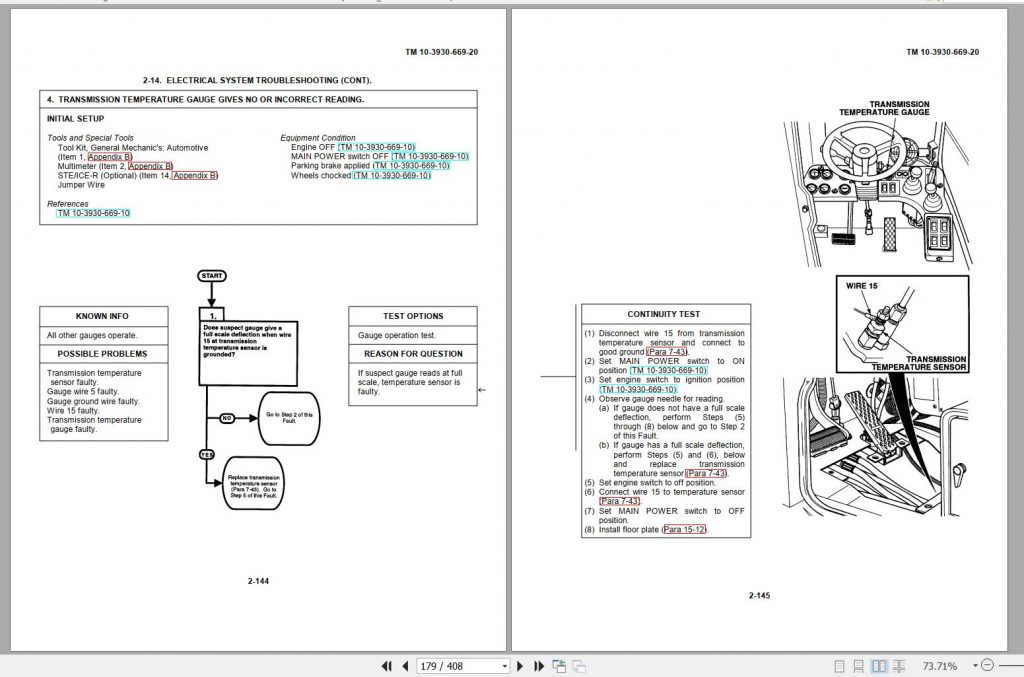Switch to single page view layout

pos(840,666)
